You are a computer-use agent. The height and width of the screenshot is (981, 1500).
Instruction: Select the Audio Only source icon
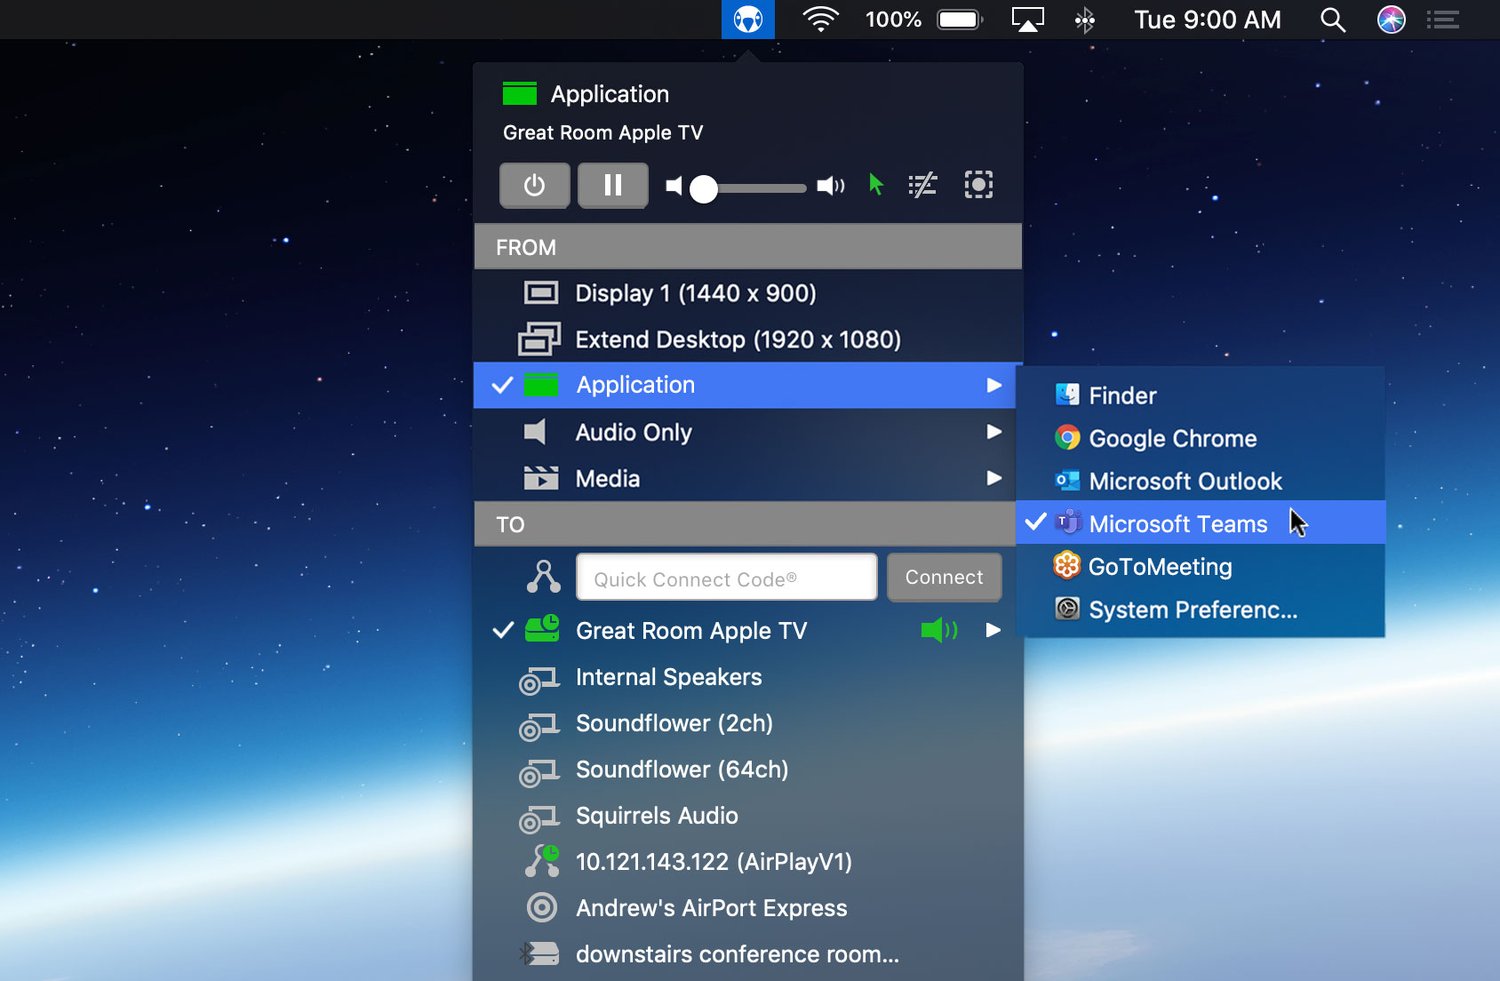[x=538, y=432]
